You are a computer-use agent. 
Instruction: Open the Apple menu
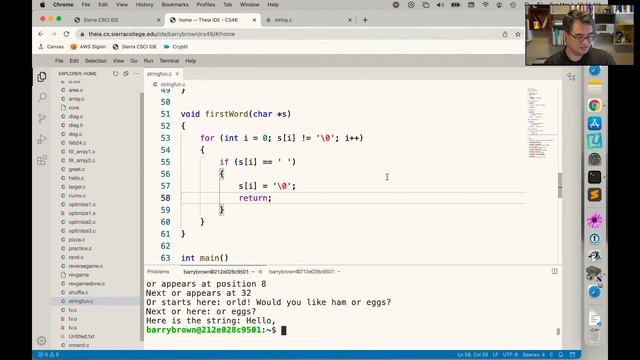pyautogui.click(x=42, y=5)
